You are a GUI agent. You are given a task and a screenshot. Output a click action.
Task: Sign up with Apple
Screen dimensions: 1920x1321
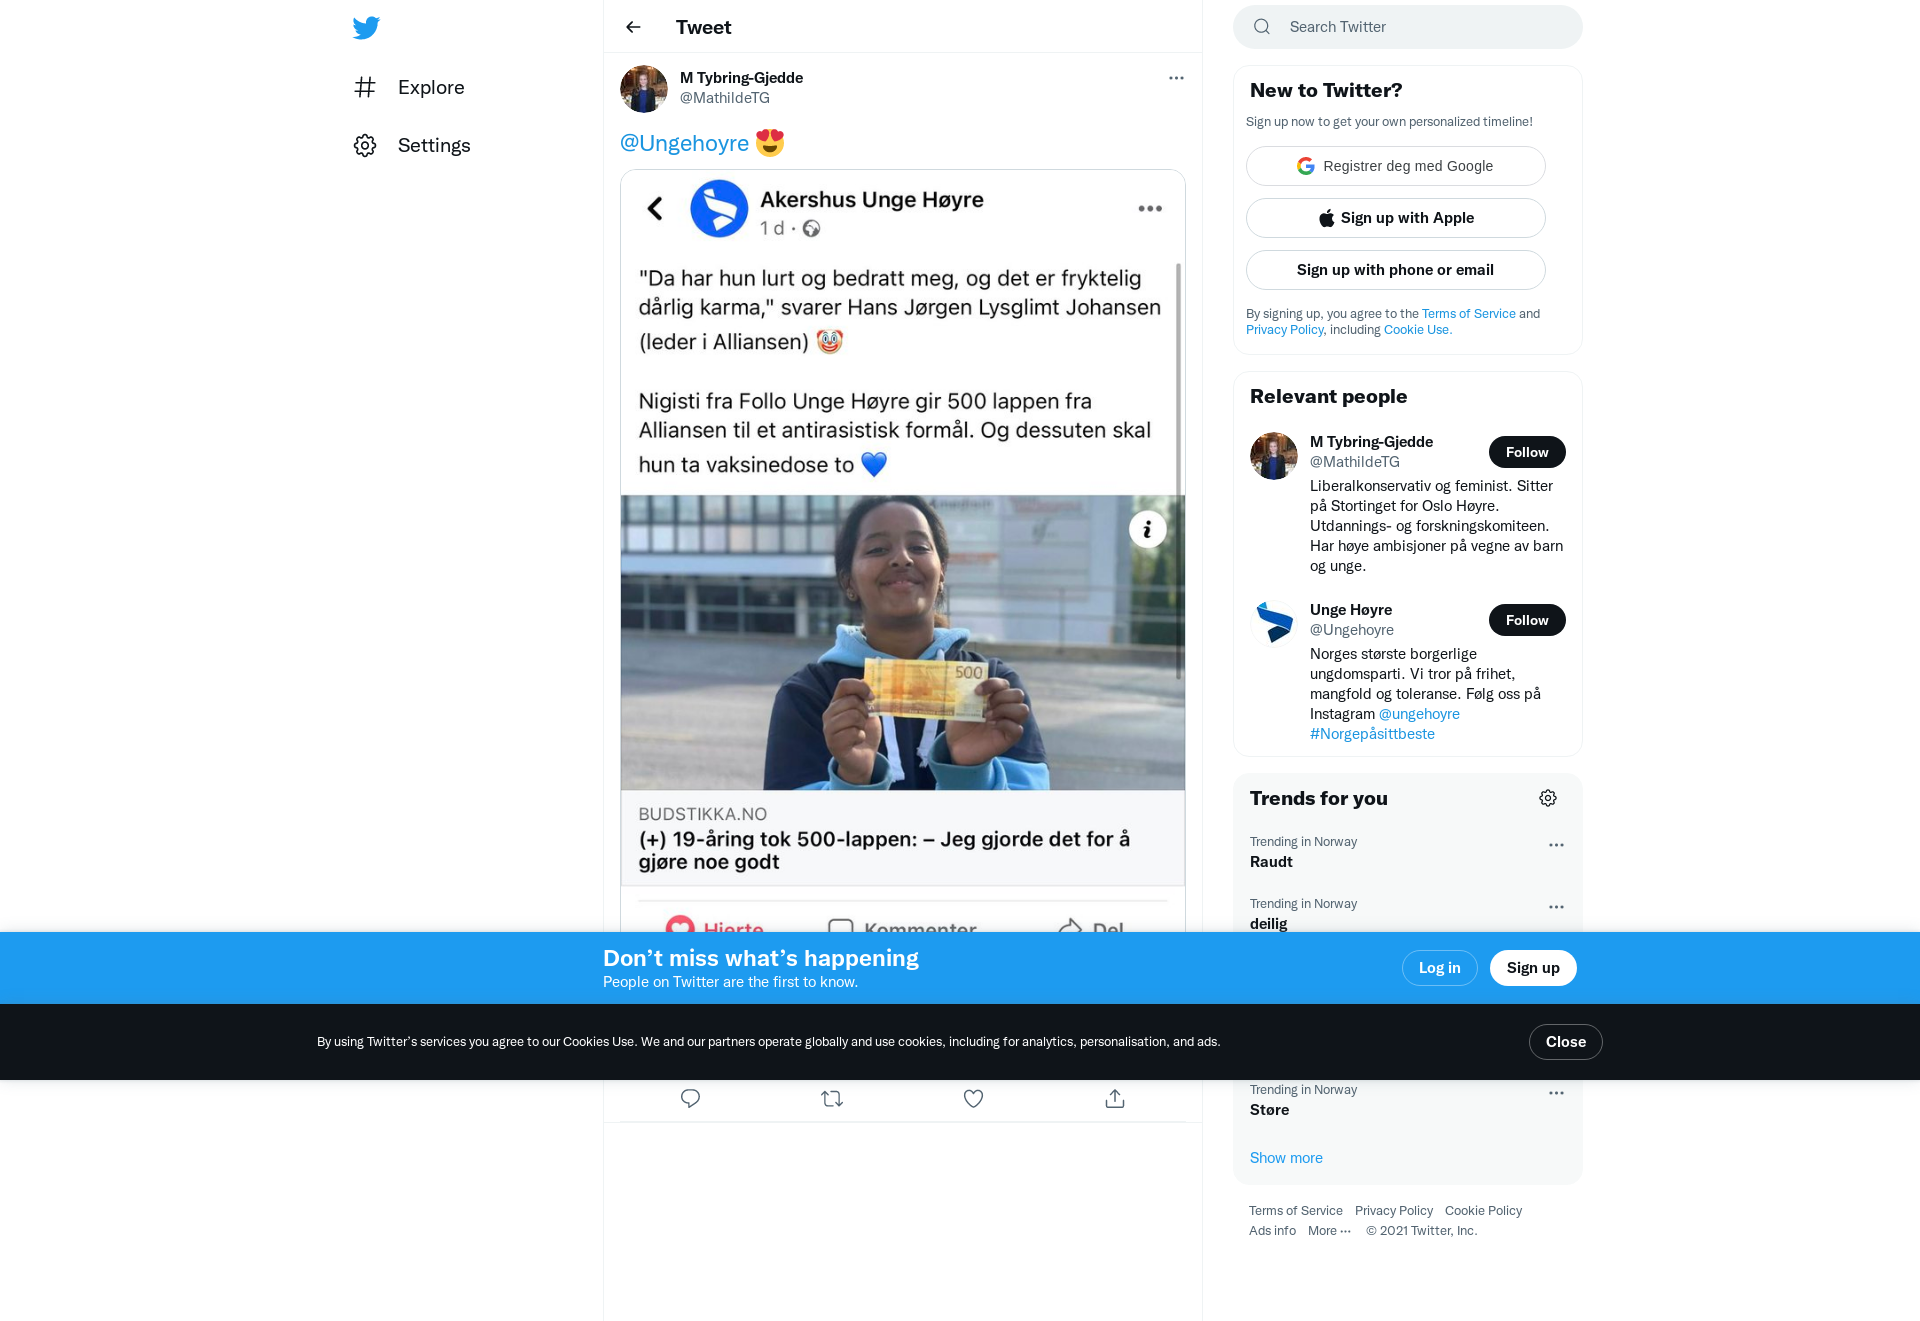tap(1396, 218)
